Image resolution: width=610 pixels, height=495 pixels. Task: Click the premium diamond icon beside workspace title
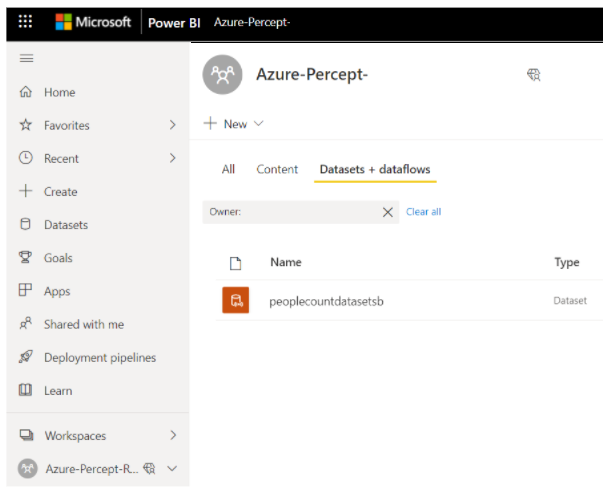[533, 74]
